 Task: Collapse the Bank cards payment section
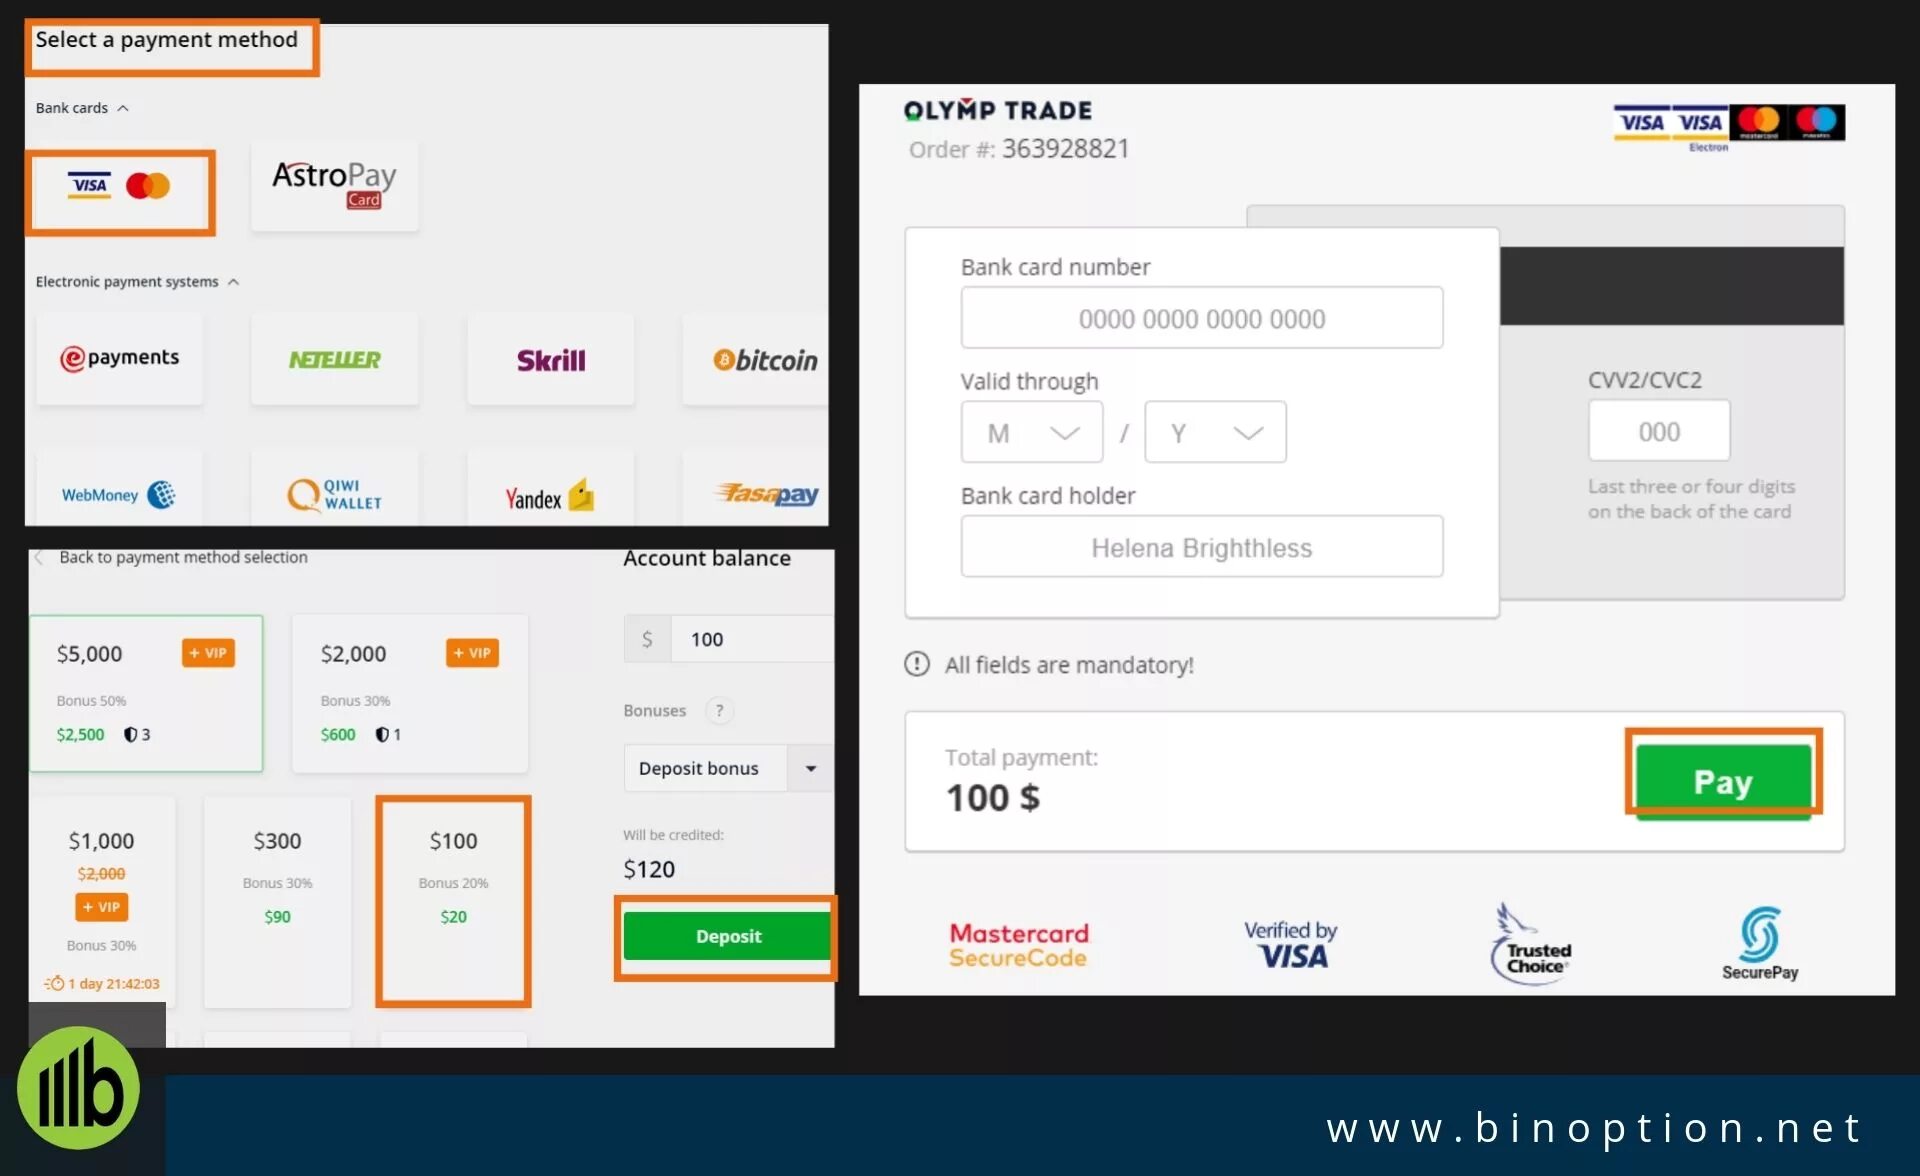click(77, 106)
